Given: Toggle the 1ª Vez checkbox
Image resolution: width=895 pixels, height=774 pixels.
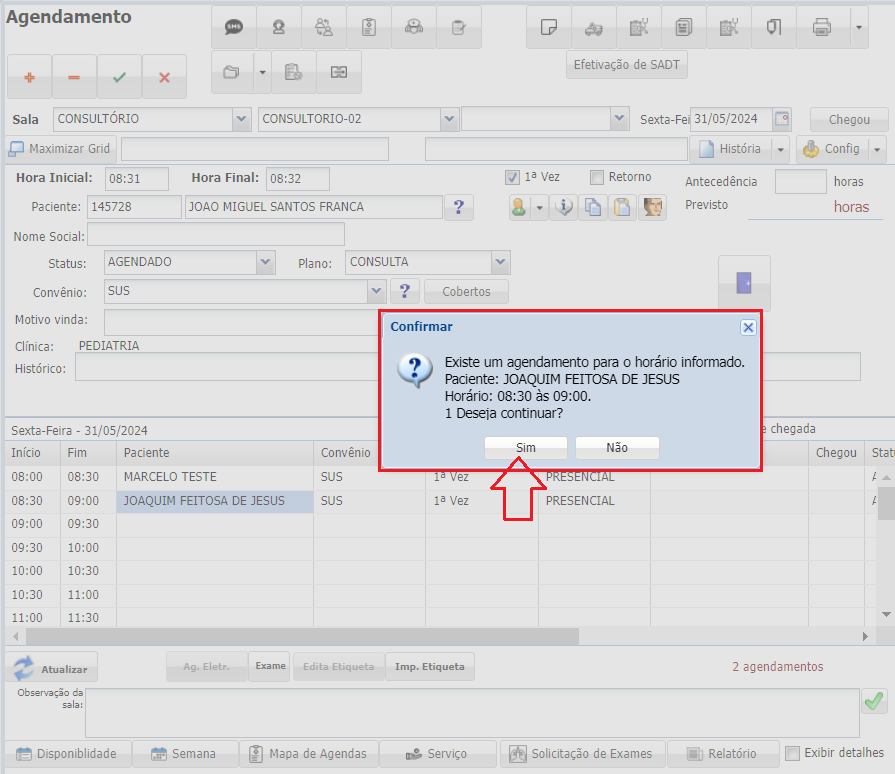Looking at the screenshot, I should 512,178.
